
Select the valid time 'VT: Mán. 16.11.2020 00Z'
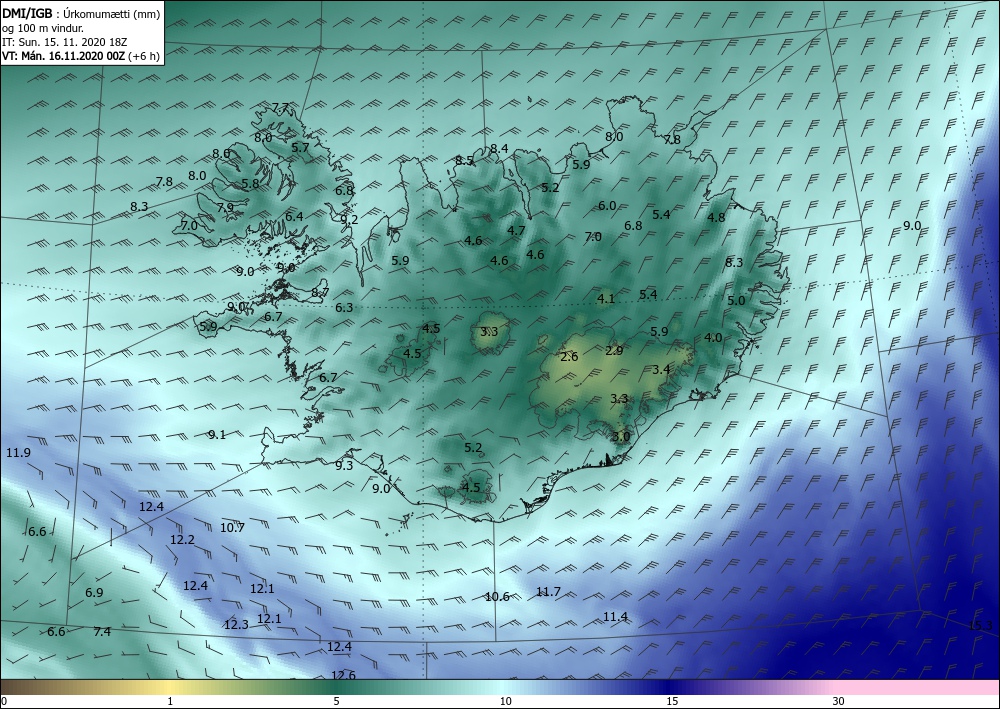(x=64, y=56)
